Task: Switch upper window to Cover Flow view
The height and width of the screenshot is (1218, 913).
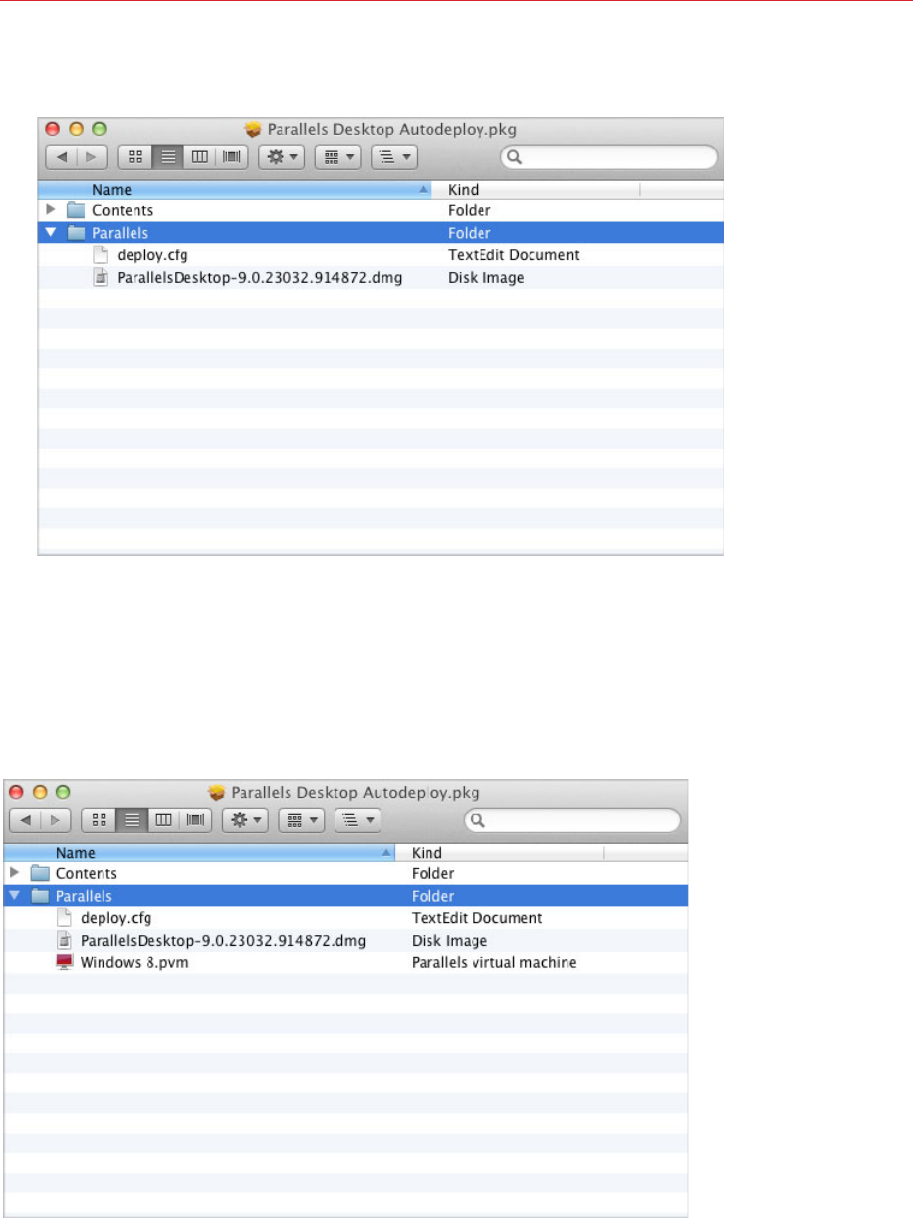Action: (233, 157)
